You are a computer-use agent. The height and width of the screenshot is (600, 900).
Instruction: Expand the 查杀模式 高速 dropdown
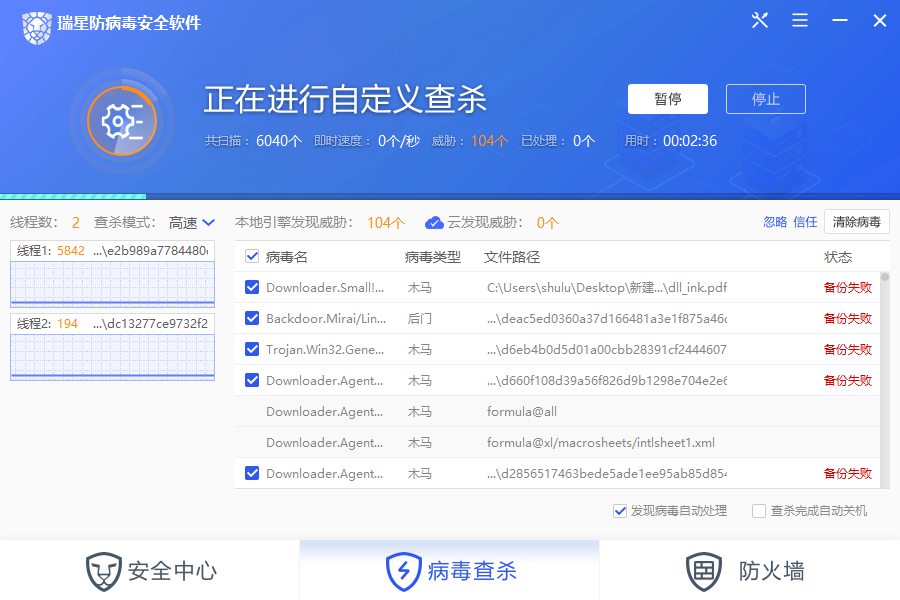[192, 222]
